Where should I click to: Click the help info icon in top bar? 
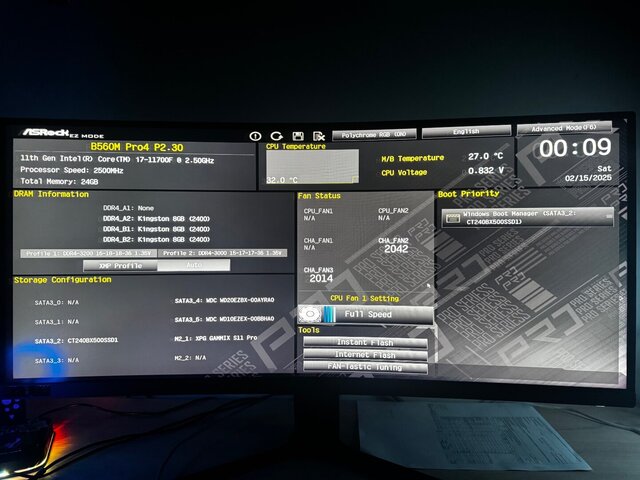point(255,135)
